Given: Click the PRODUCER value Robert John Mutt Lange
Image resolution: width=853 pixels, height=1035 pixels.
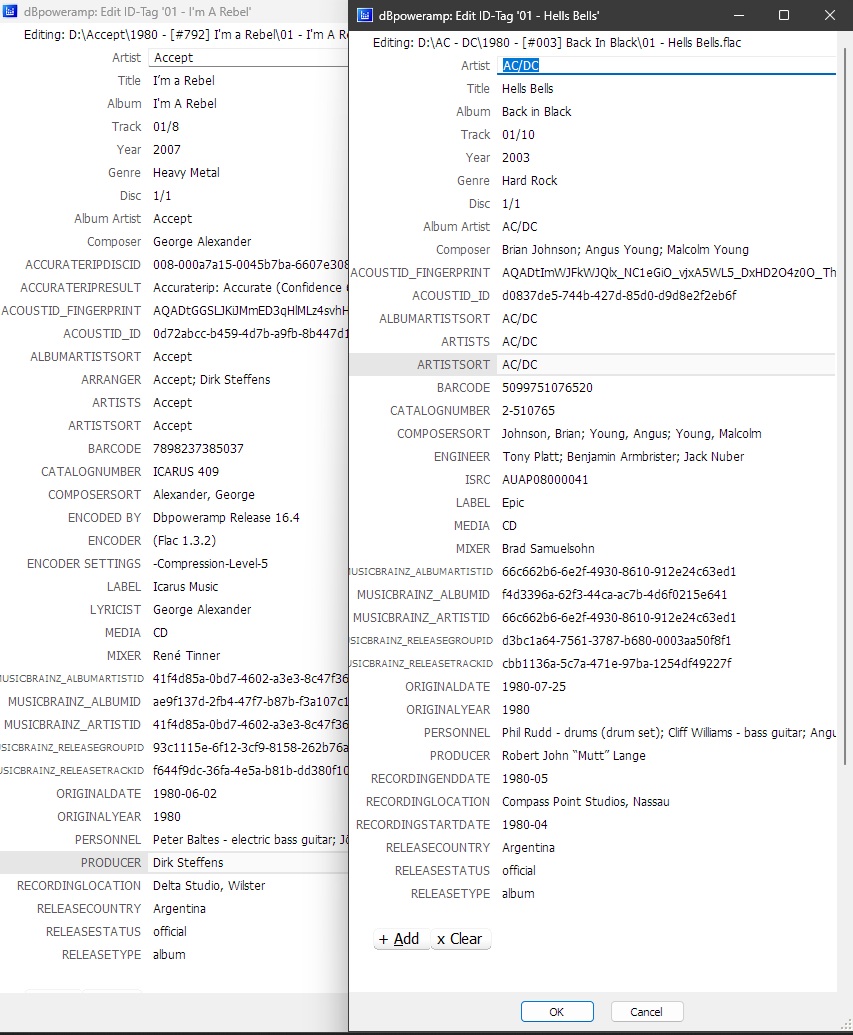Looking at the screenshot, I should (x=574, y=756).
